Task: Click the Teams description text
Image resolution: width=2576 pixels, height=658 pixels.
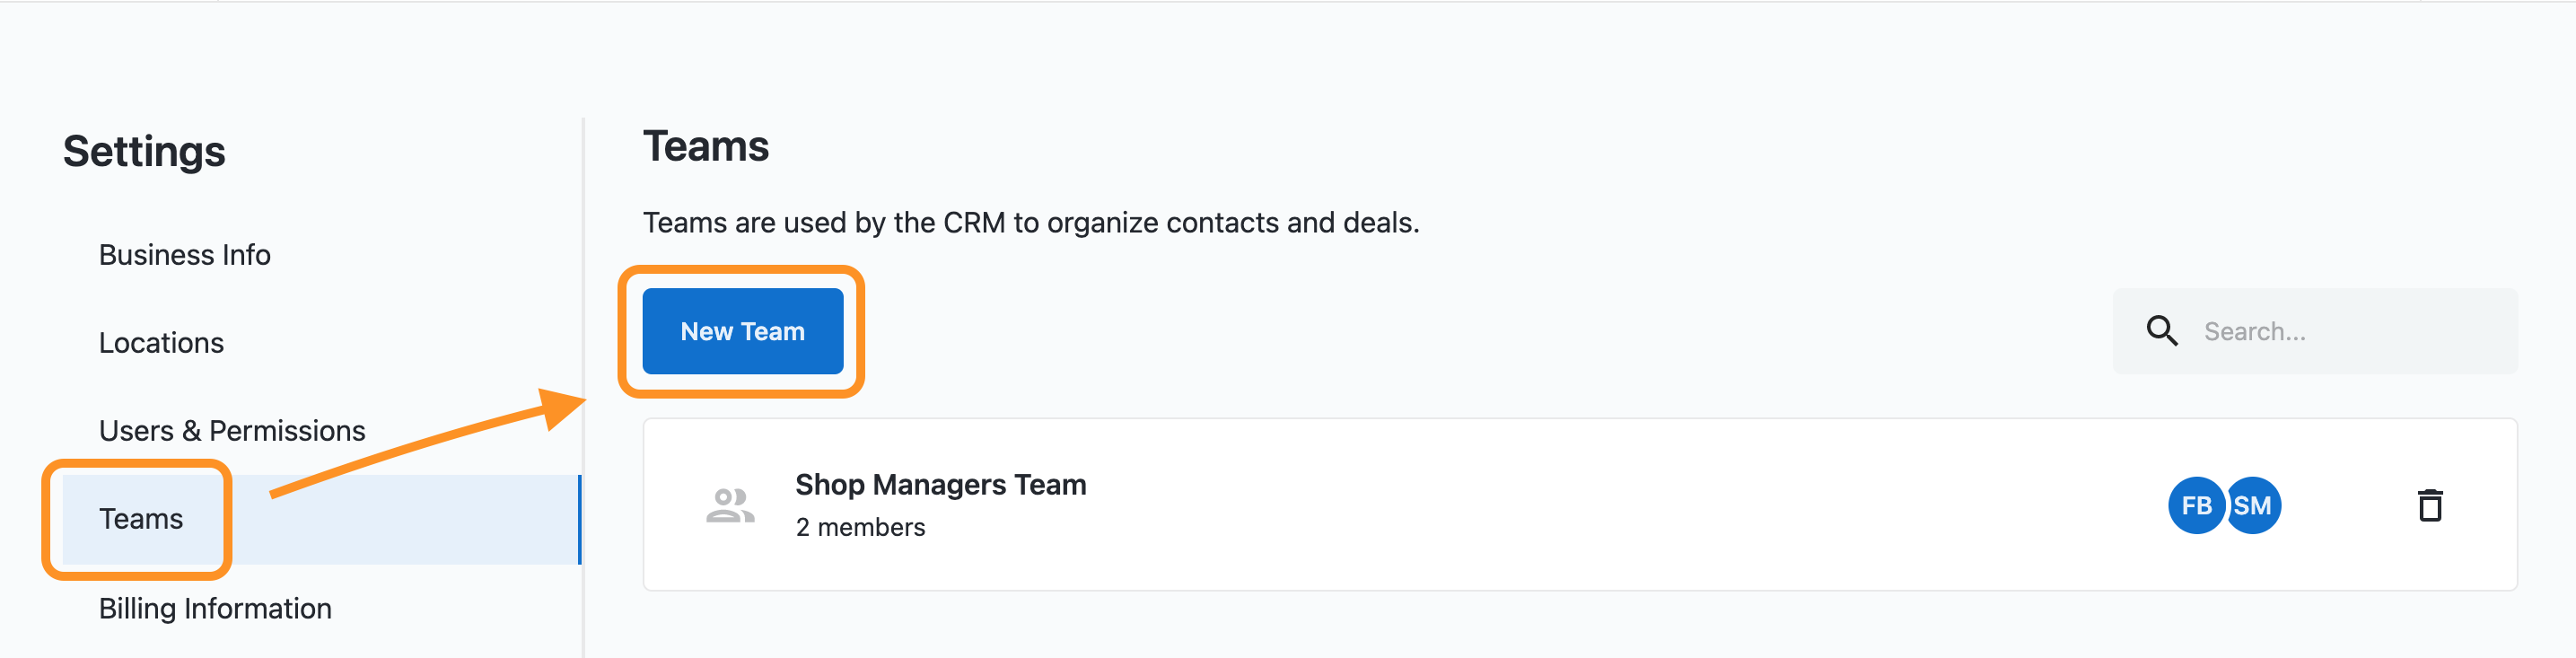Action: 1031,222
